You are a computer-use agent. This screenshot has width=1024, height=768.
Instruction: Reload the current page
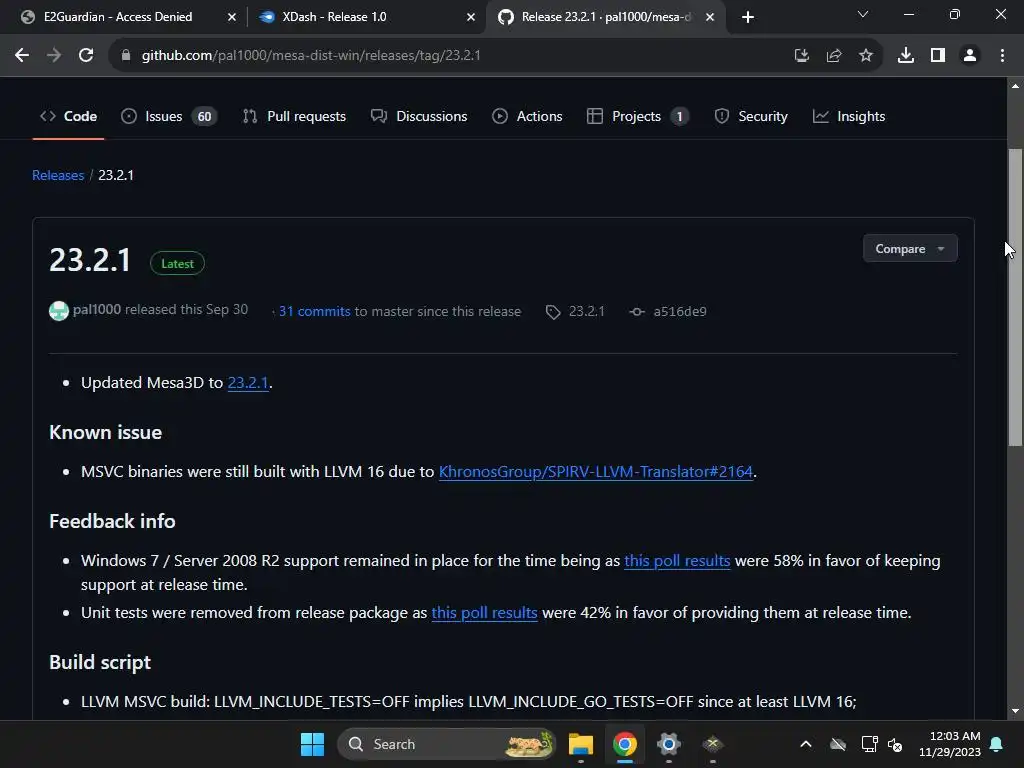pos(86,56)
